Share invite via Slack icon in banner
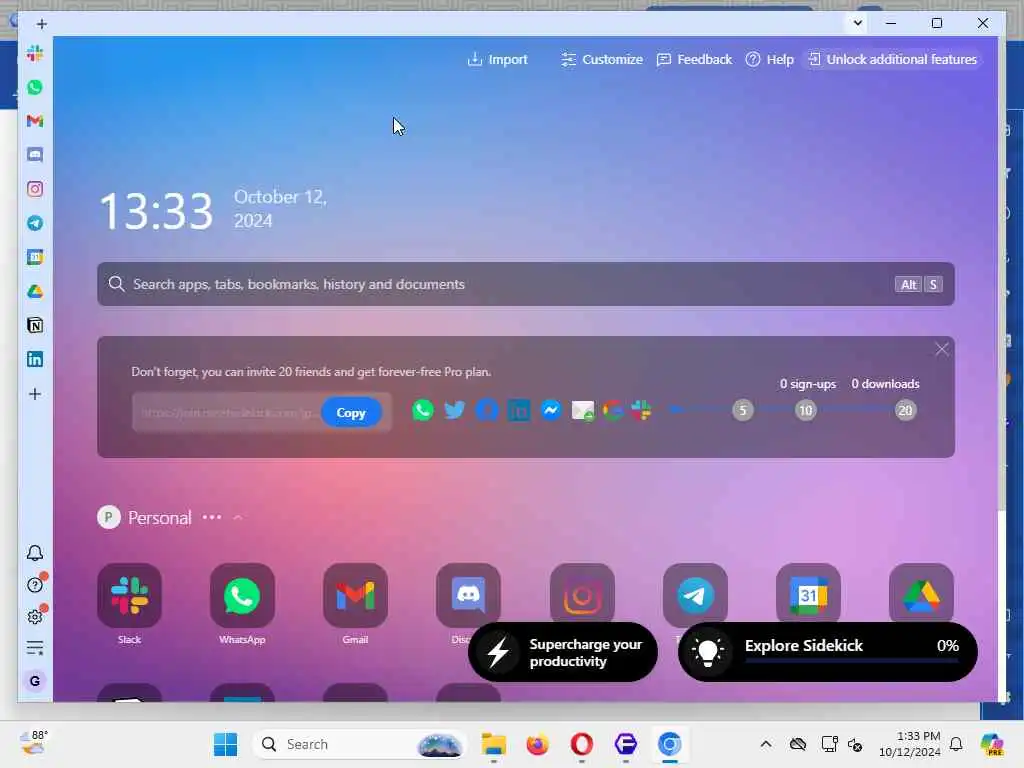Image resolution: width=1024 pixels, height=768 pixels. (x=641, y=410)
